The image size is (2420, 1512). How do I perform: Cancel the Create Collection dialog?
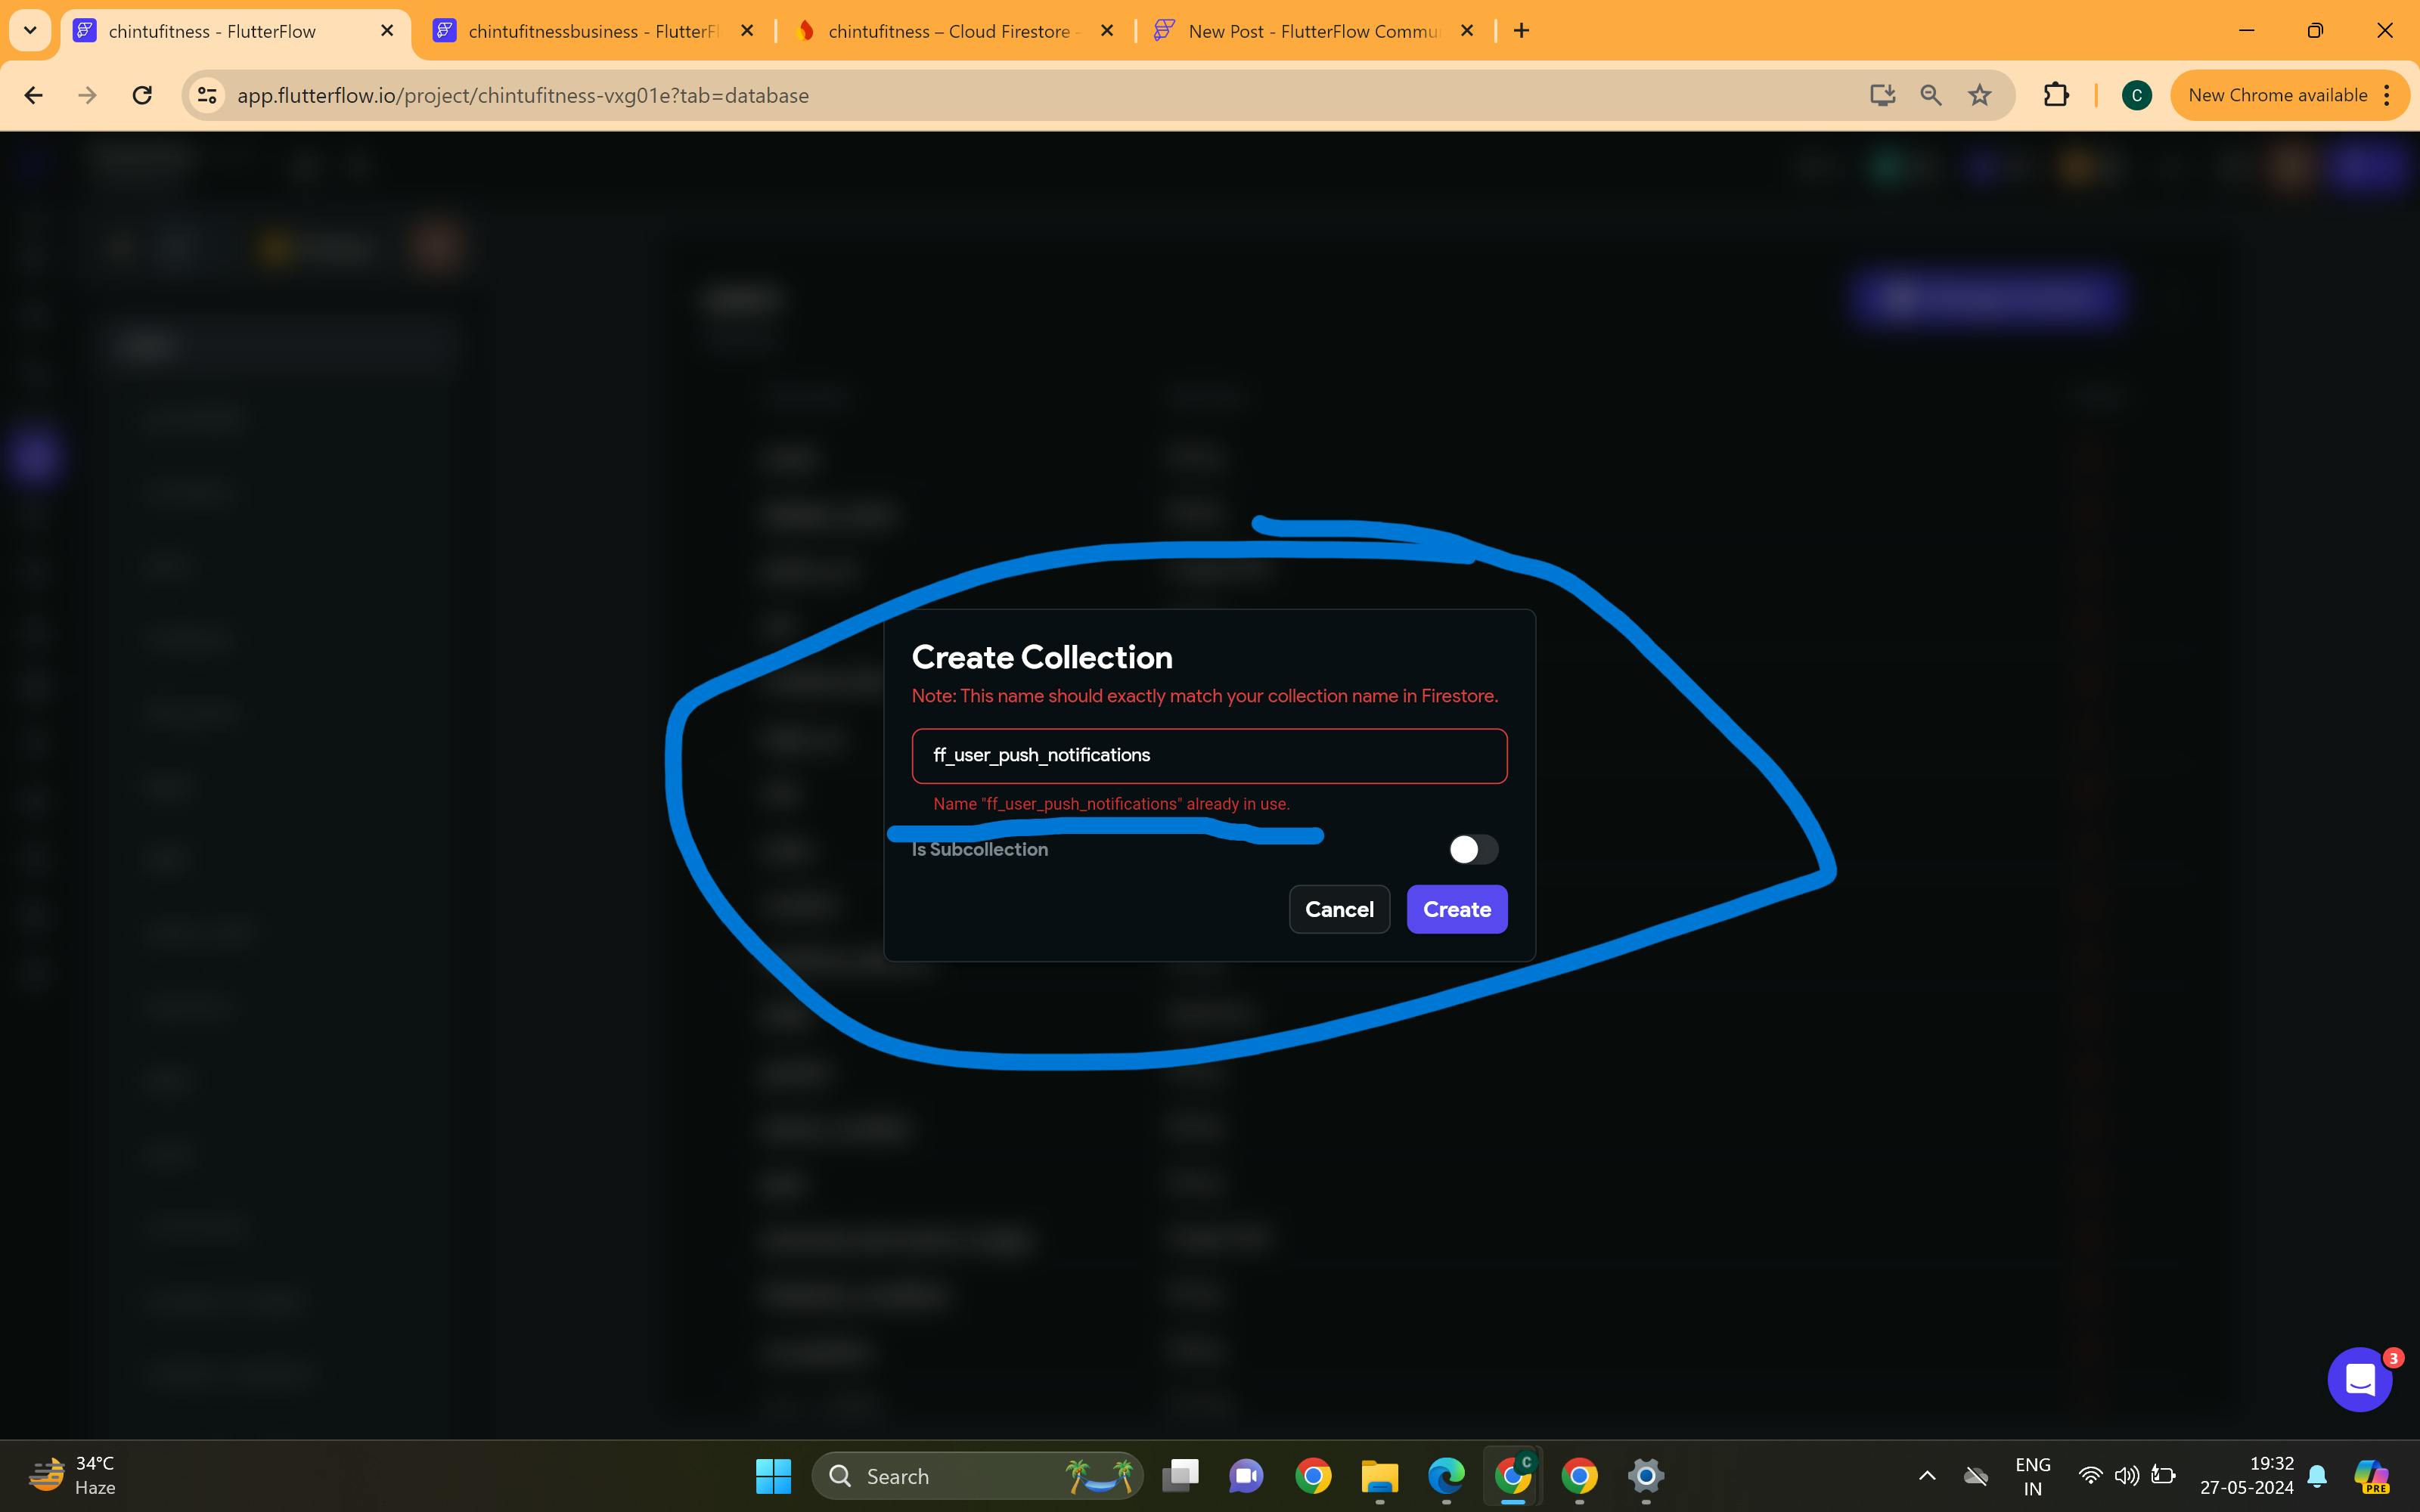tap(1338, 909)
